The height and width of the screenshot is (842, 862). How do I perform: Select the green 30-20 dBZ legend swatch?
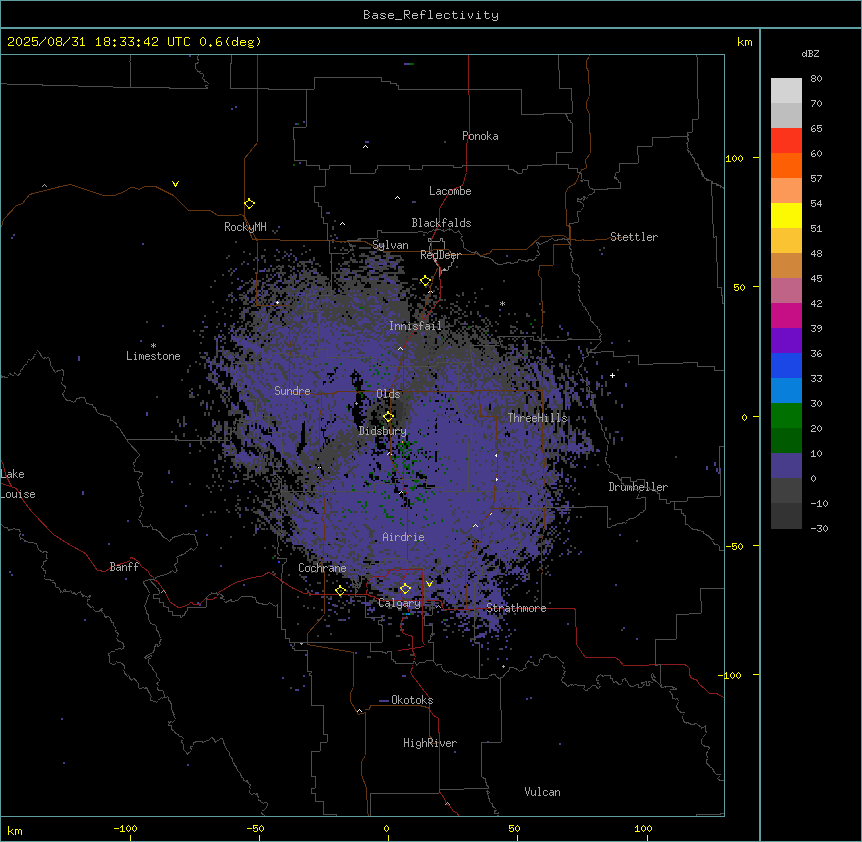[786, 416]
